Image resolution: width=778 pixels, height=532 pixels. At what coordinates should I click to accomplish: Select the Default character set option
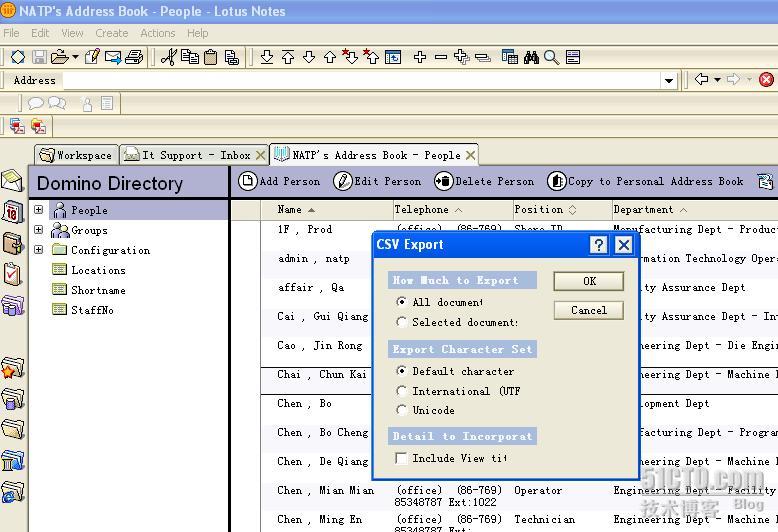[401, 371]
